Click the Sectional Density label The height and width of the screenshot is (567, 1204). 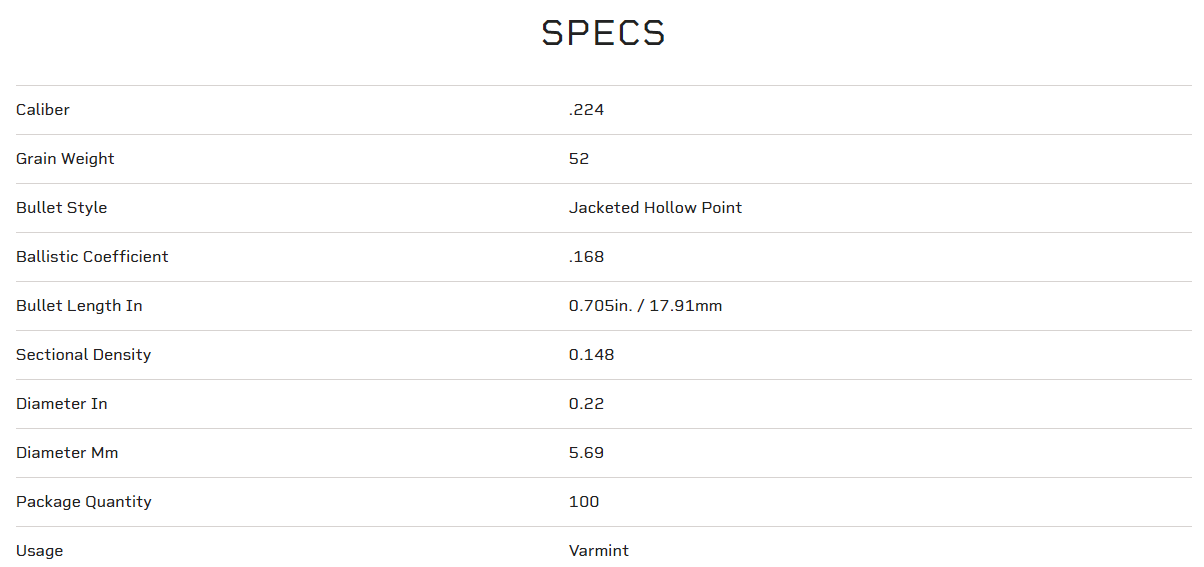(x=83, y=355)
